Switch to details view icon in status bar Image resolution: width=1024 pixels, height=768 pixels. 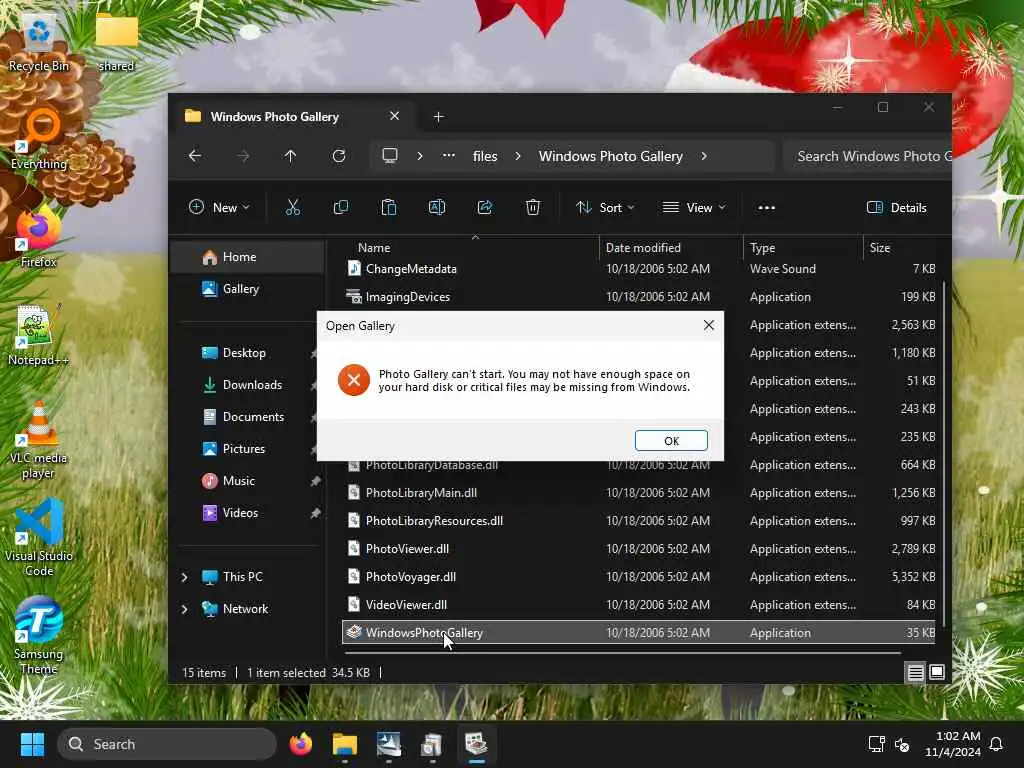point(916,672)
